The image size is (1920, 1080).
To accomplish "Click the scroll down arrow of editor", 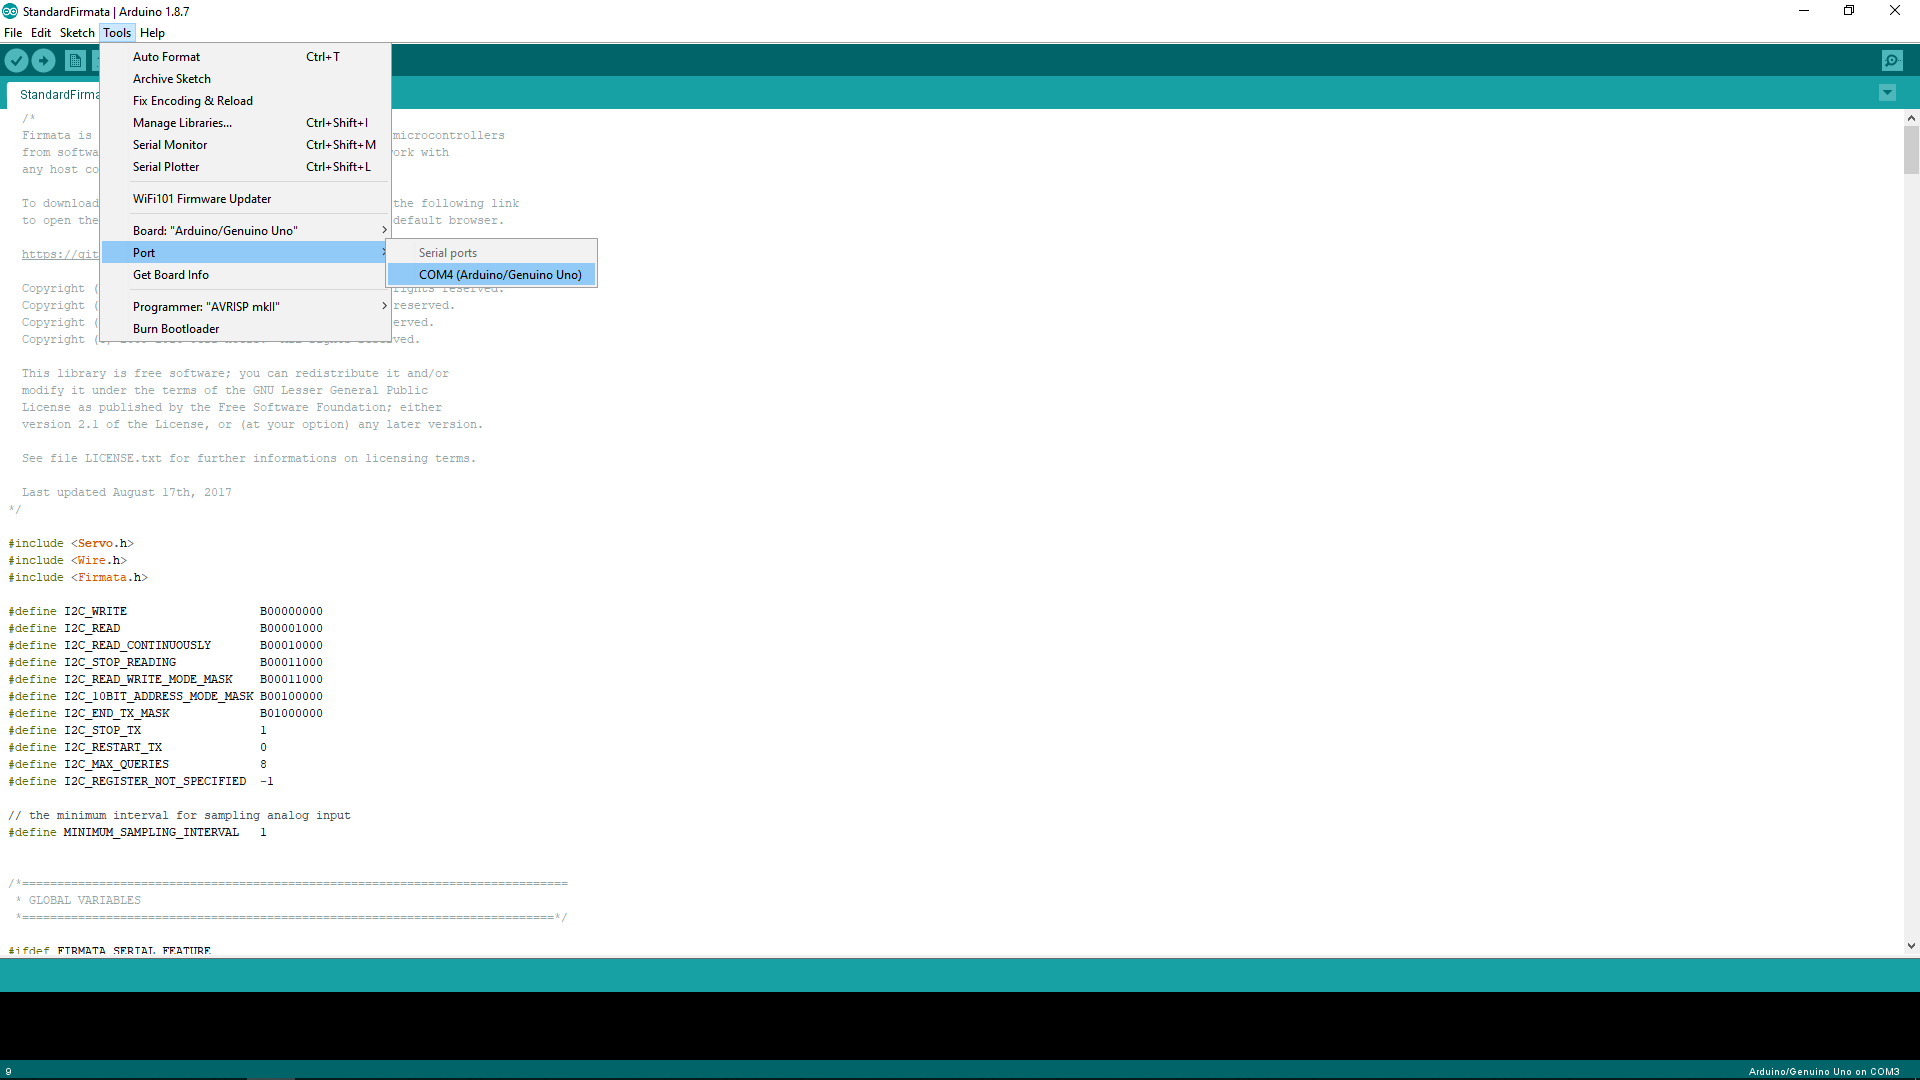I will coord(1911,946).
